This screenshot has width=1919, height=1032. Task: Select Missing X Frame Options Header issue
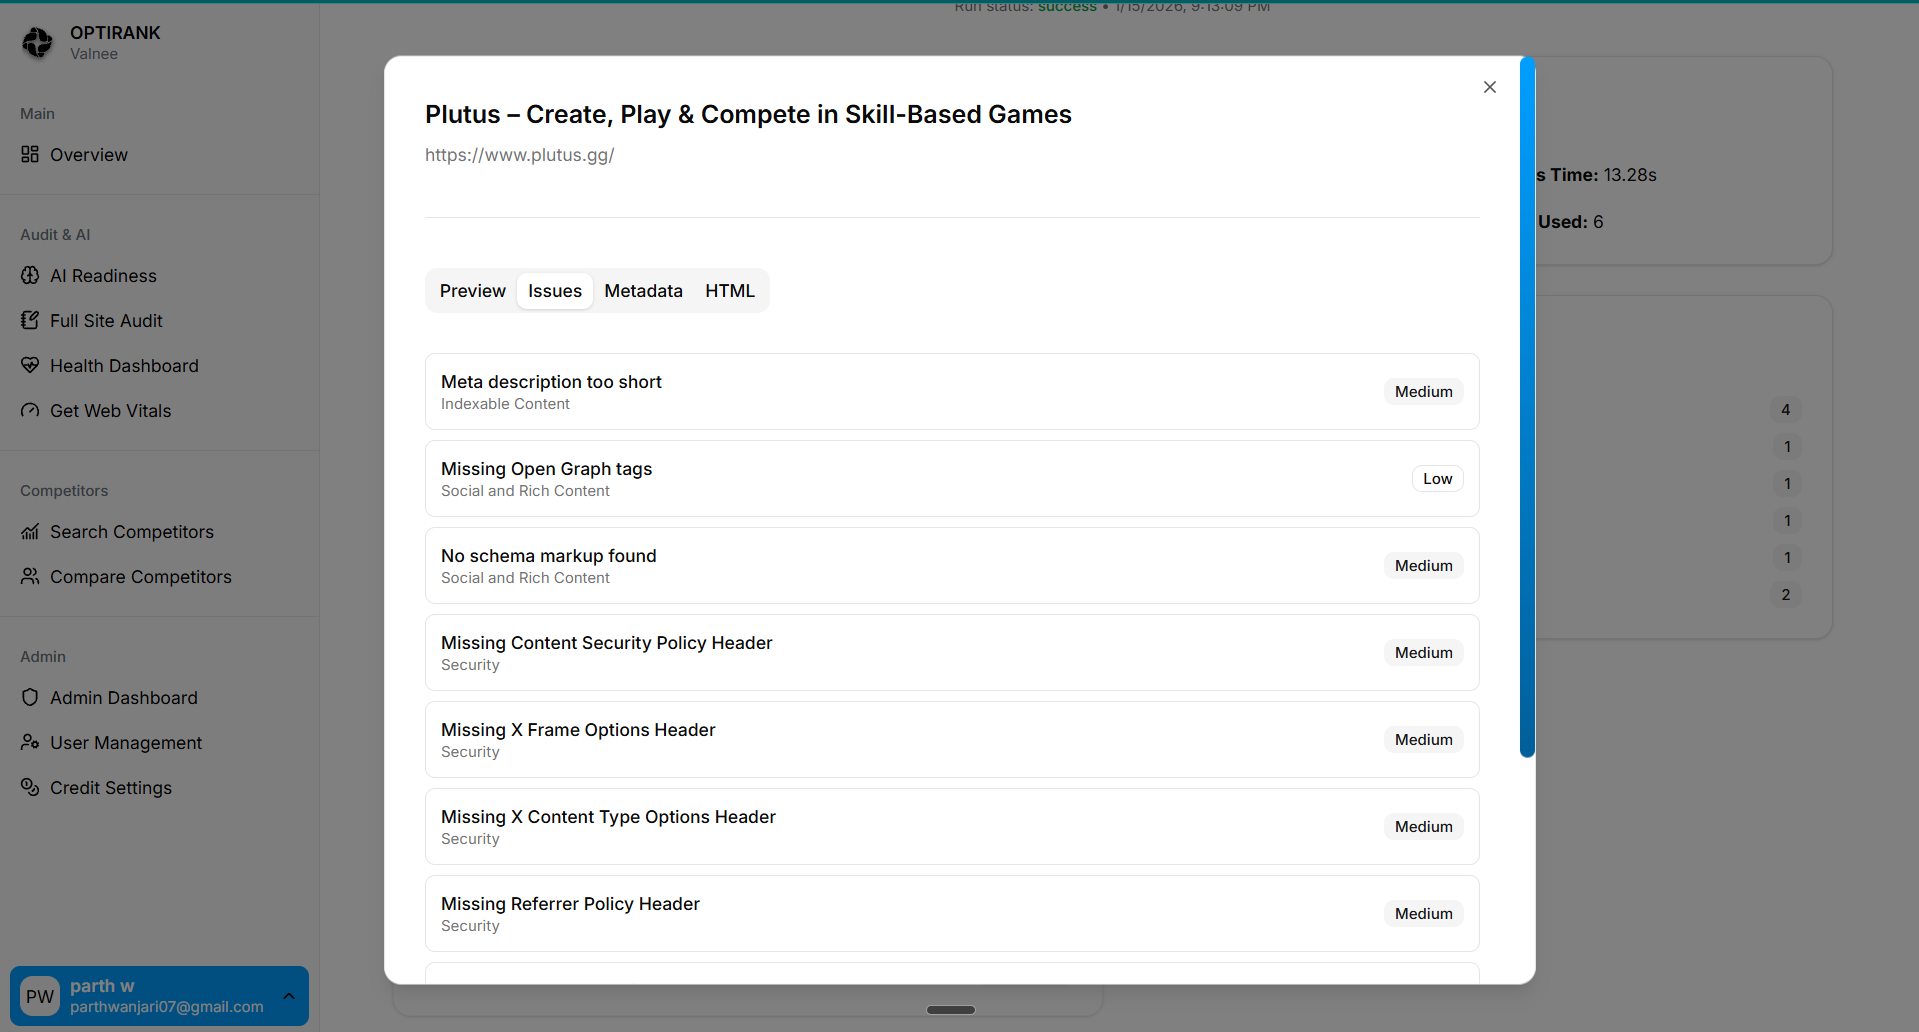(952, 739)
